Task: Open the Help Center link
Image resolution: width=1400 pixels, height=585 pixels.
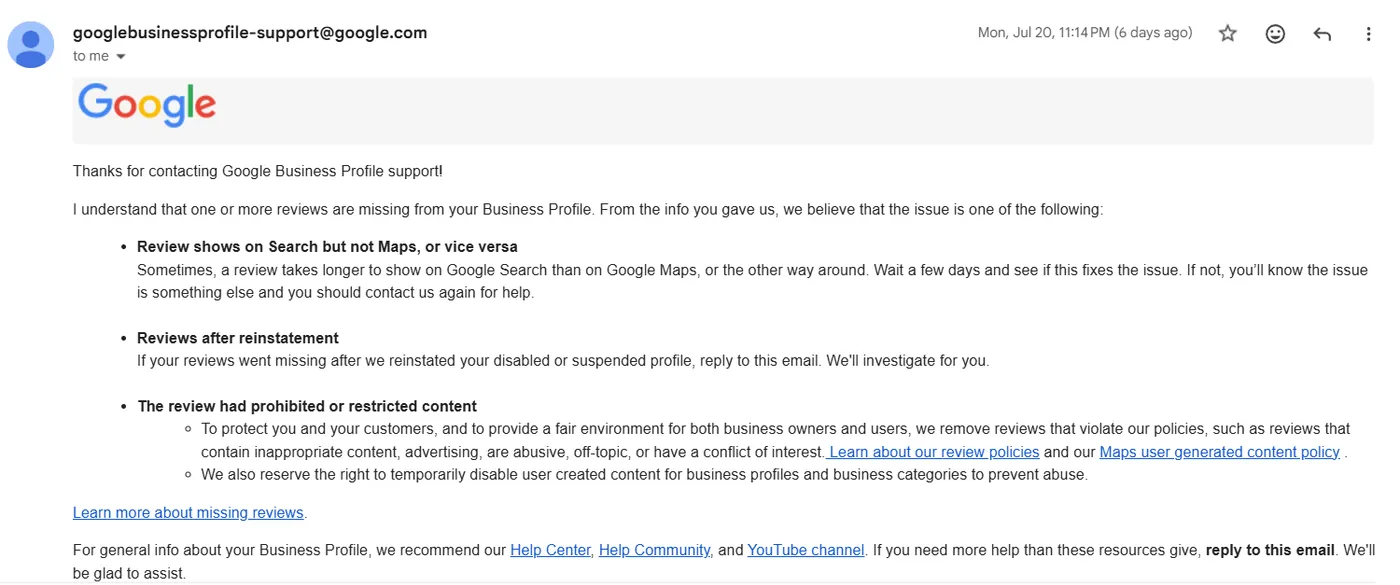Action: [551, 550]
